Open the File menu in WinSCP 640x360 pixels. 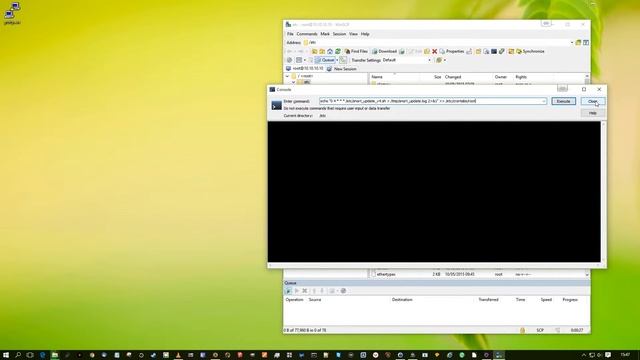pos(290,34)
